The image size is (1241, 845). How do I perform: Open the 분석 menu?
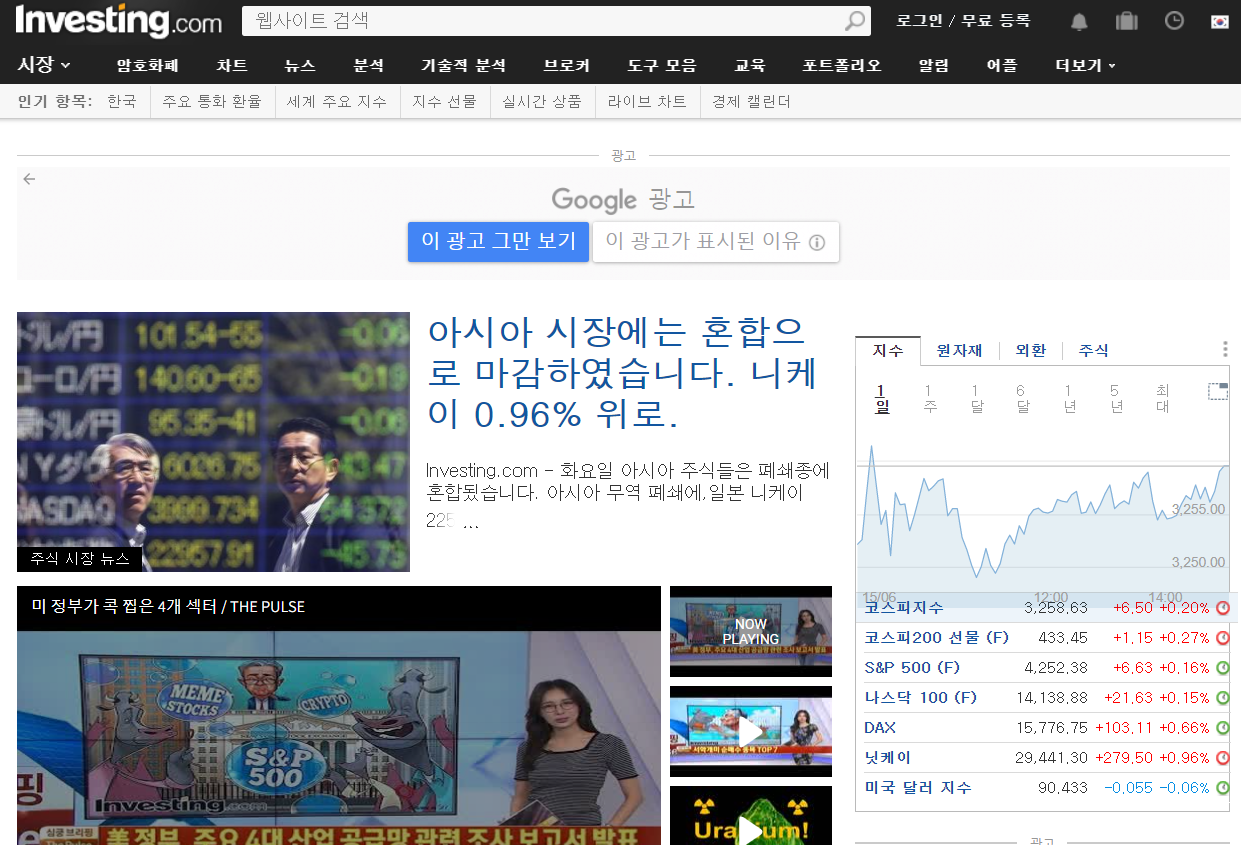368,66
